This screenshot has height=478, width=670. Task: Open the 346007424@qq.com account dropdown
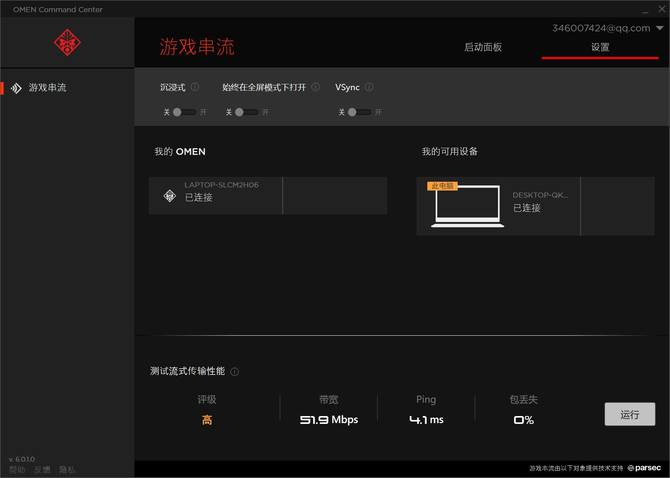pyautogui.click(x=608, y=28)
